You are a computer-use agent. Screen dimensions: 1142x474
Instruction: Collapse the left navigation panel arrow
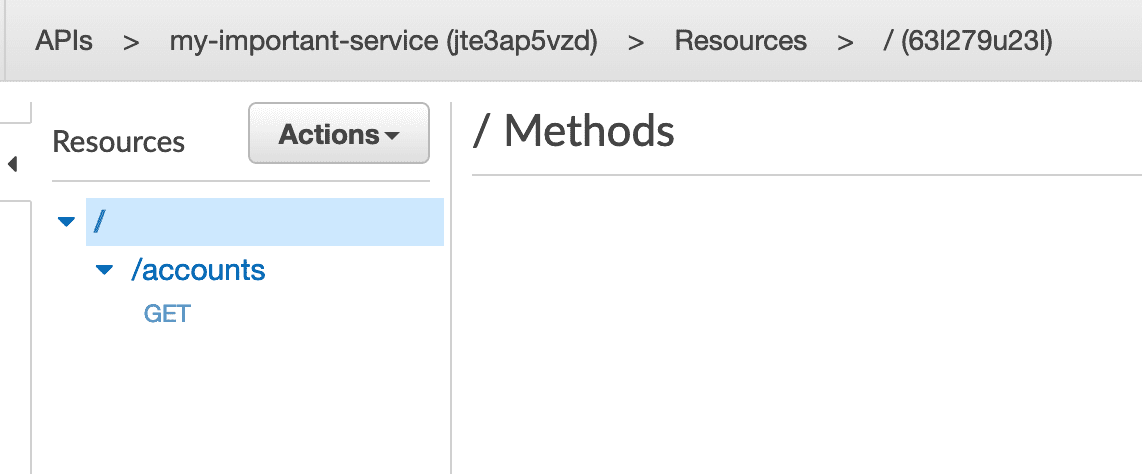tap(12, 165)
